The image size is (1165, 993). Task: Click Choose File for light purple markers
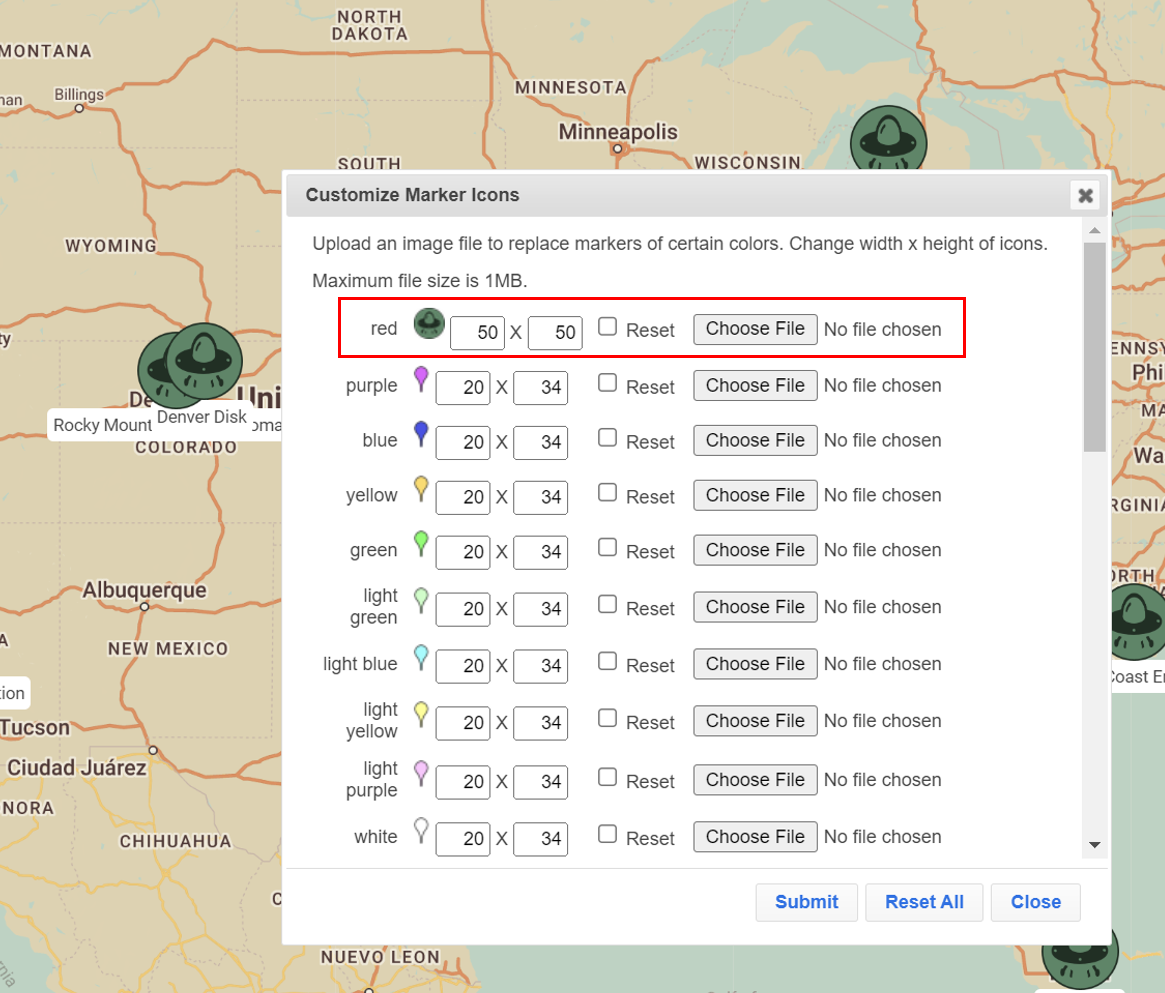click(x=755, y=780)
